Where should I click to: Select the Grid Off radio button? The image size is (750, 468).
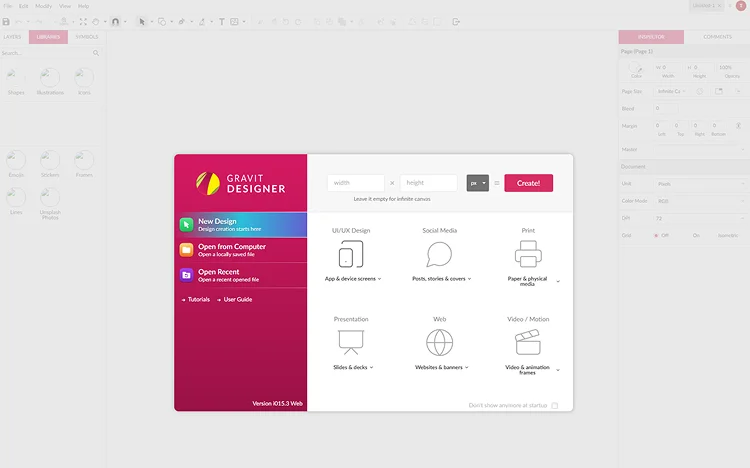[x=656, y=235]
